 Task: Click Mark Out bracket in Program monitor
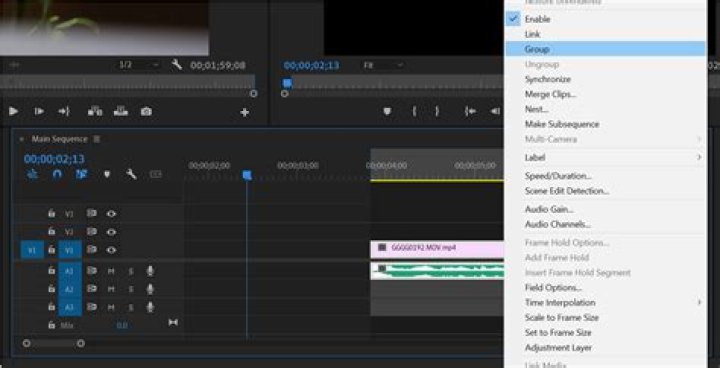(437, 111)
